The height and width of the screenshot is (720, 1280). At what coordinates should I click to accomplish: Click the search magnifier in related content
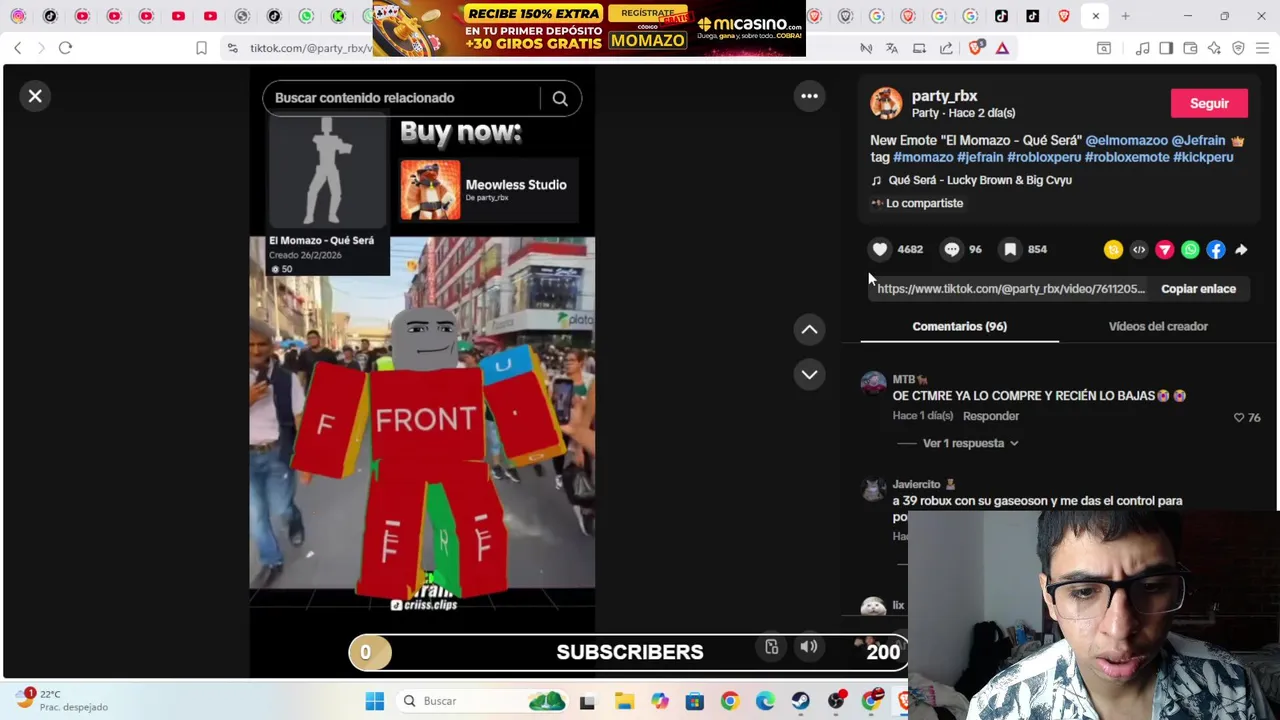tap(560, 98)
